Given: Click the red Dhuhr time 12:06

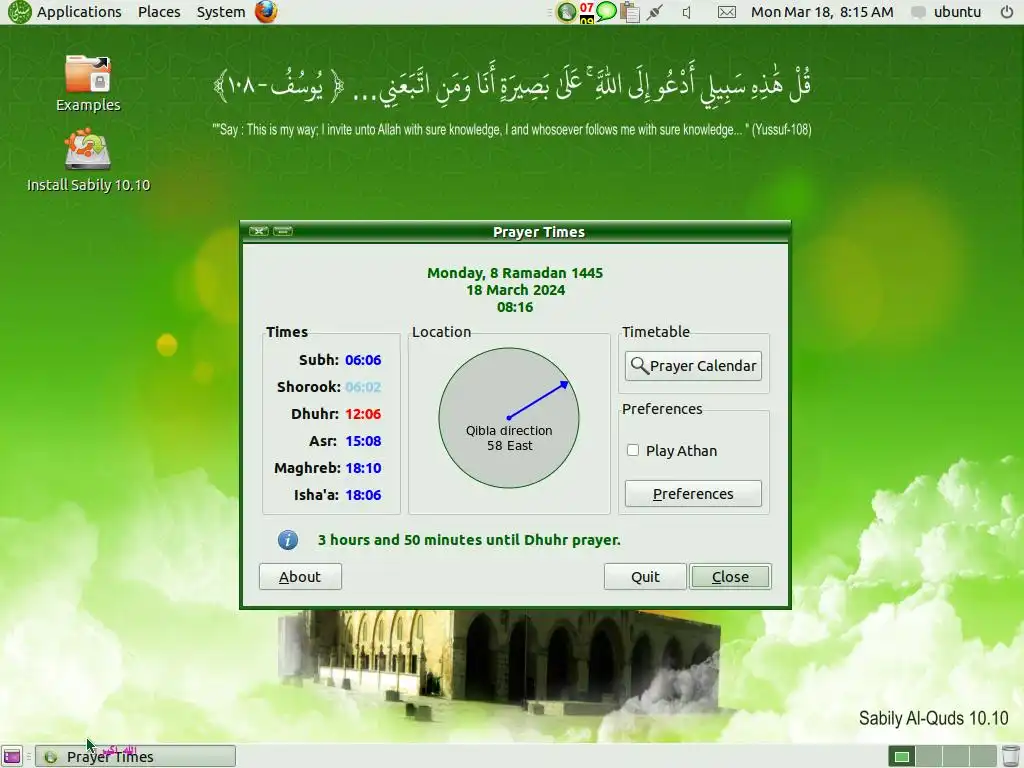Looking at the screenshot, I should [363, 414].
